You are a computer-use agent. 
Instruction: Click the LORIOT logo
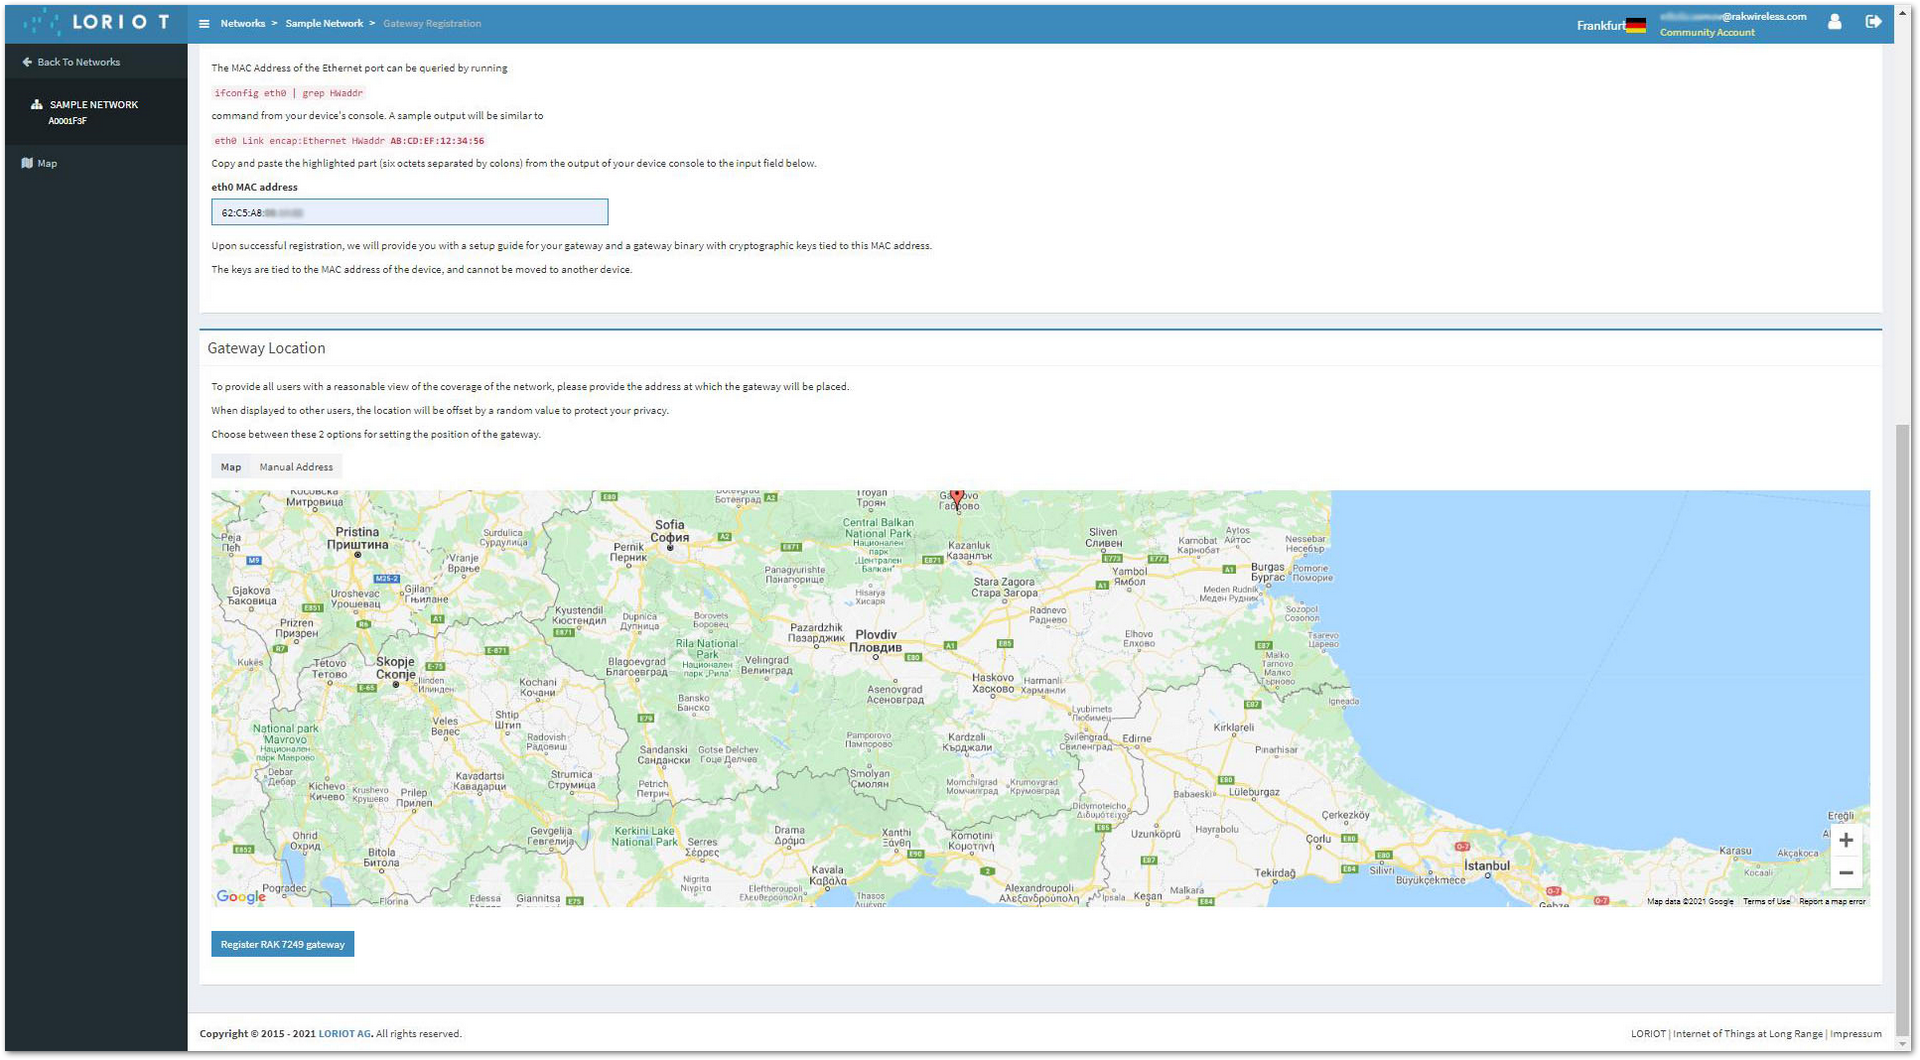97,22
